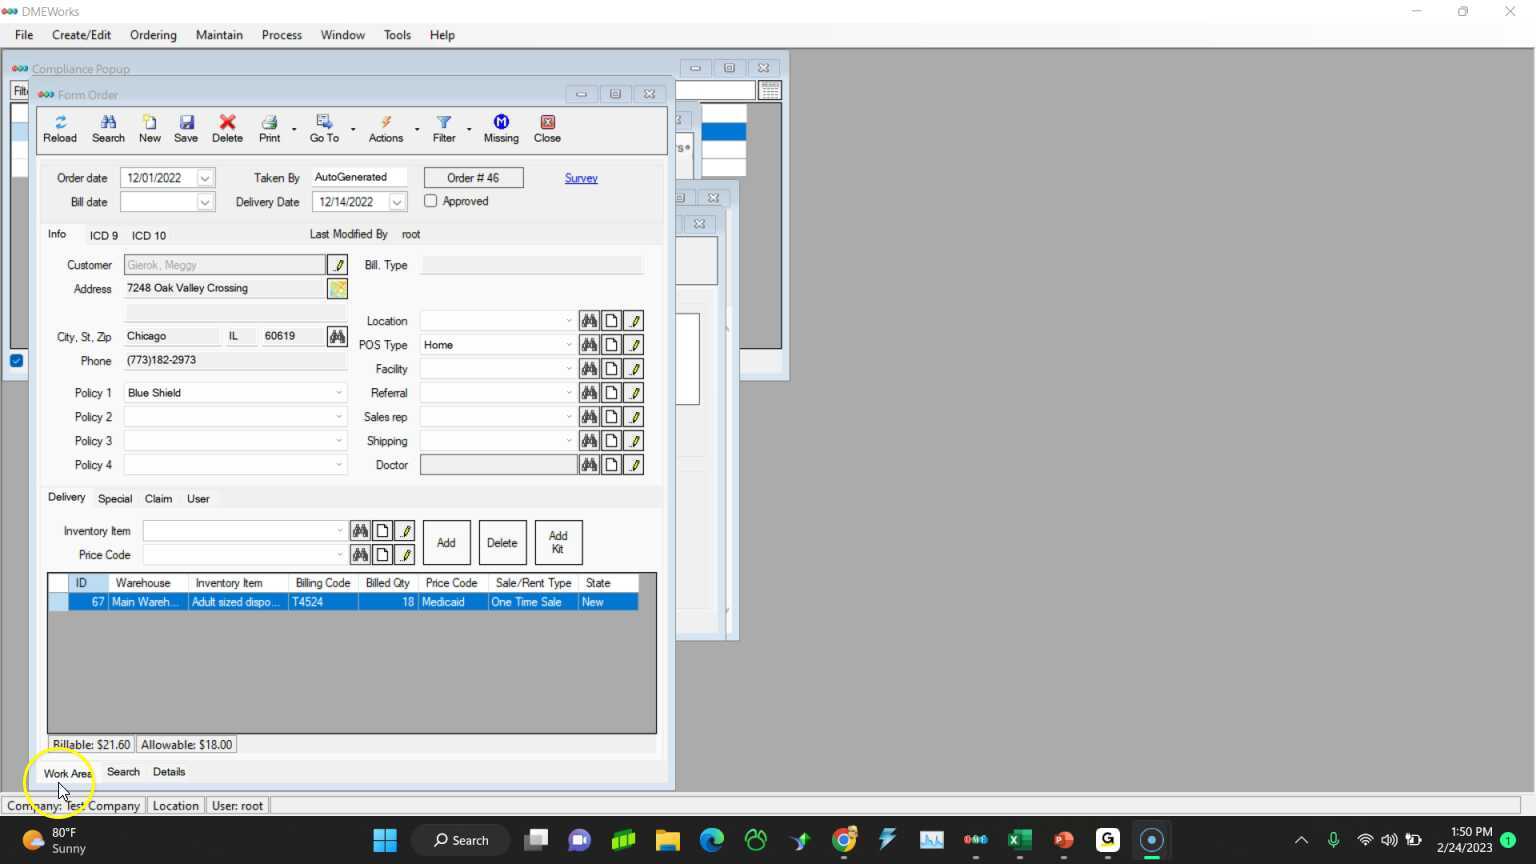Click the edit pencil beside Customer field
The image size is (1536, 864).
(x=338, y=265)
